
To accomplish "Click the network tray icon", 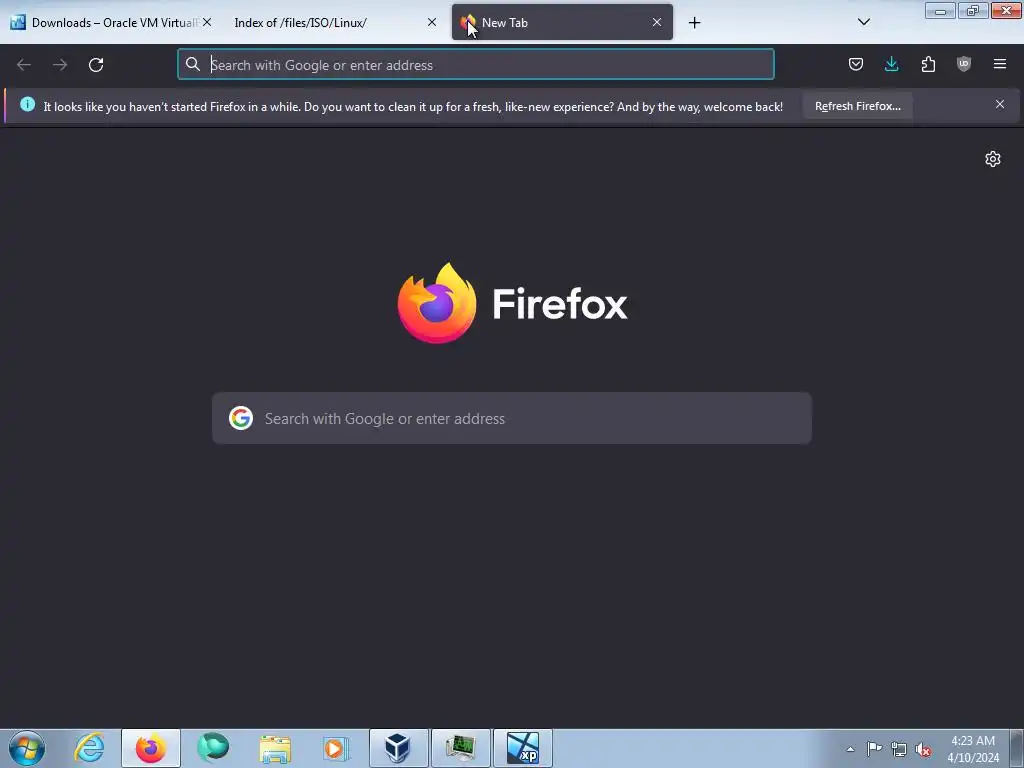I will coord(899,749).
